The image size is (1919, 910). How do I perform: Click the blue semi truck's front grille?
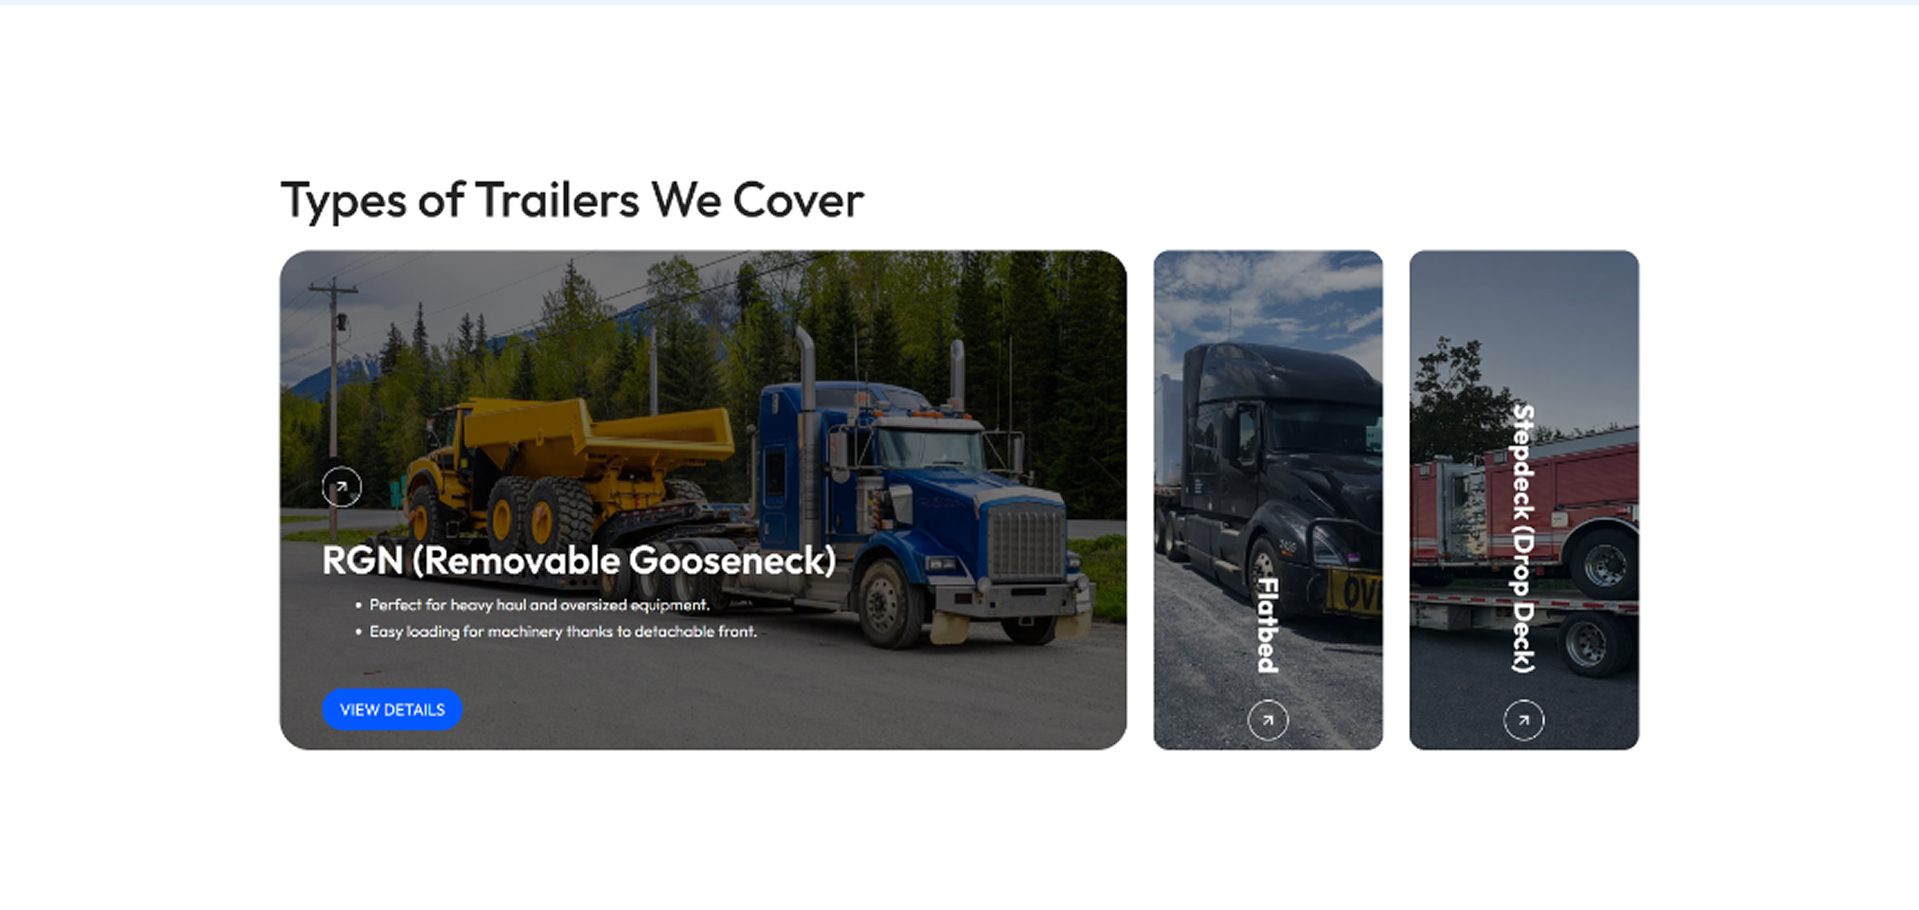point(1026,543)
